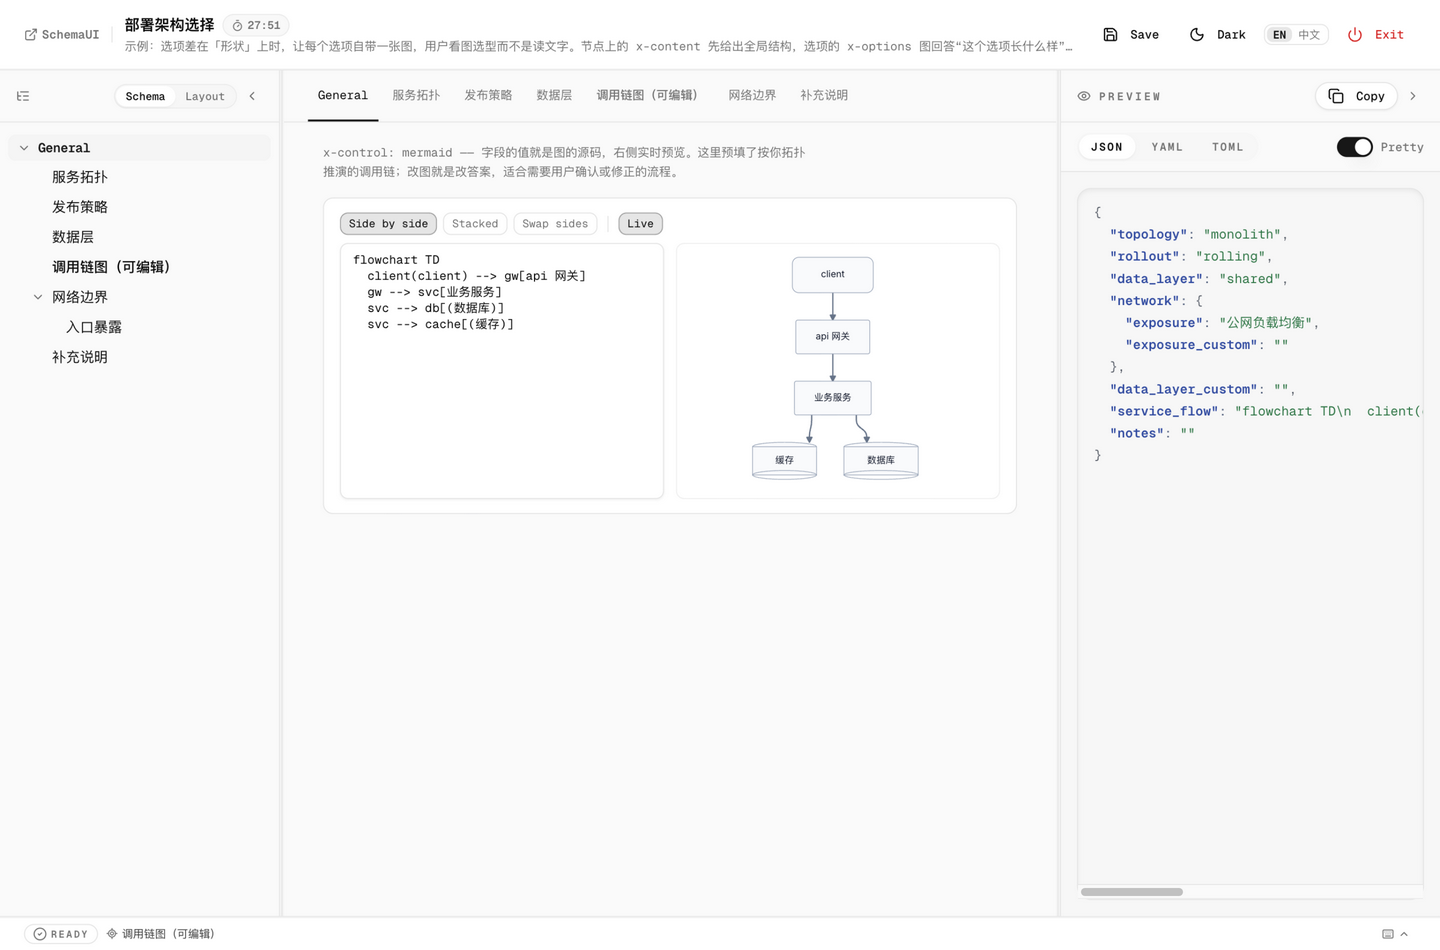The height and width of the screenshot is (950, 1440).
Task: Click the Exit button label
Action: click(1389, 35)
